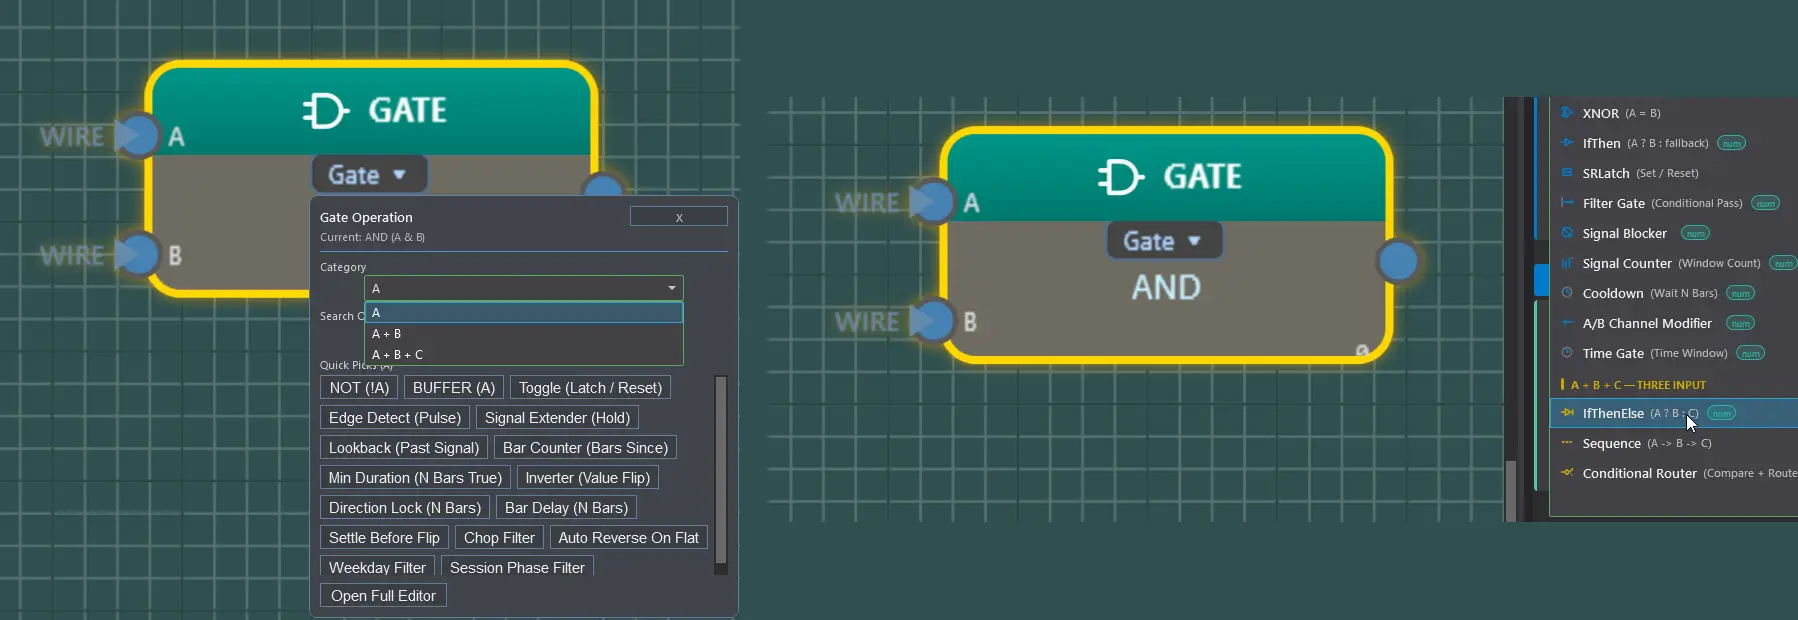The image size is (1798, 620).
Task: Click the Signal Blocker icon
Action: [1567, 233]
